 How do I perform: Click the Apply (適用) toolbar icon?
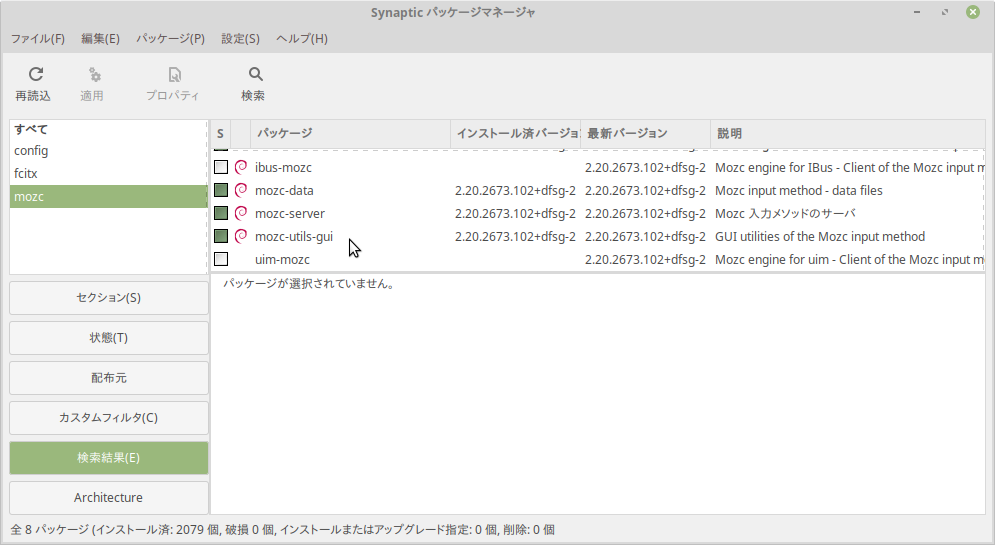coord(94,74)
